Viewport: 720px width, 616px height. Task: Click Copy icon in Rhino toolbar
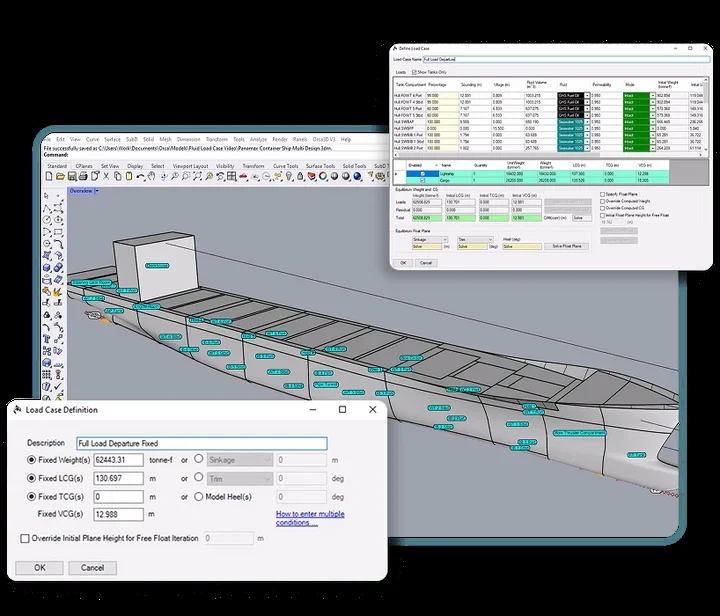pos(118,176)
